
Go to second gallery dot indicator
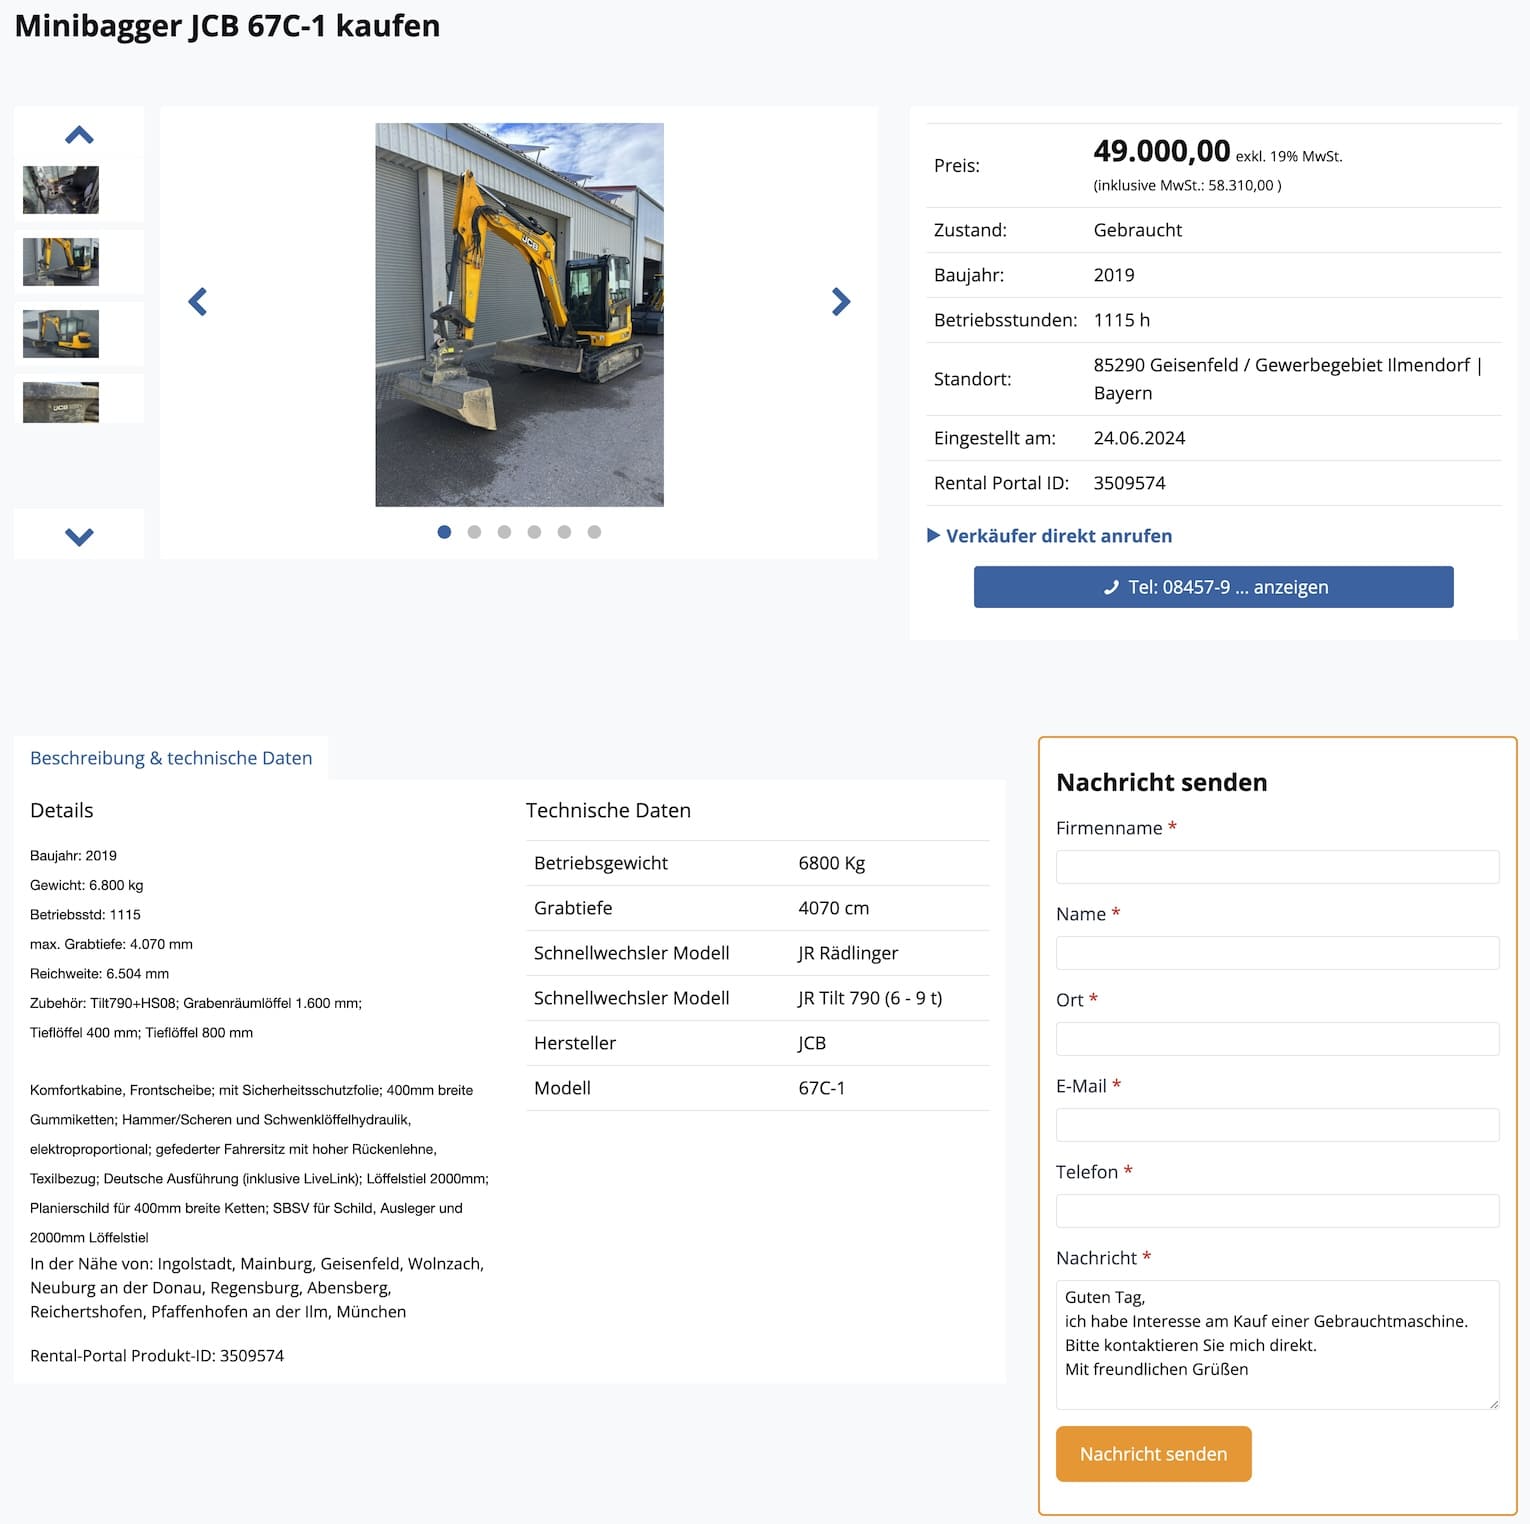click(474, 532)
